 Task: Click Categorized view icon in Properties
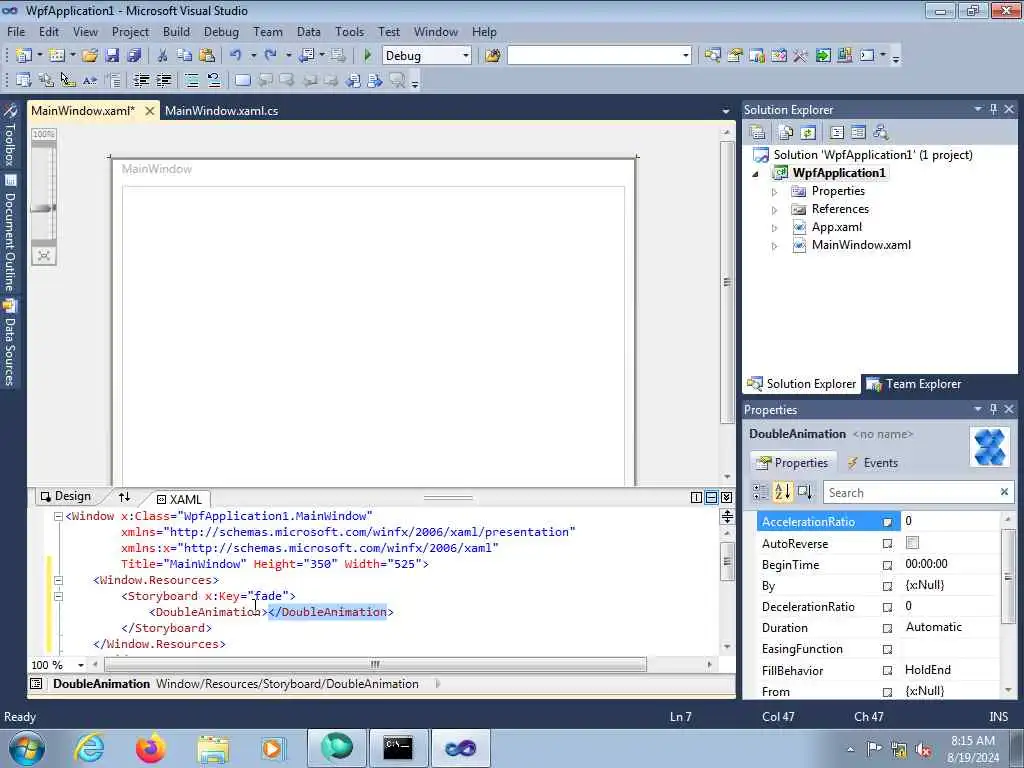[760, 492]
